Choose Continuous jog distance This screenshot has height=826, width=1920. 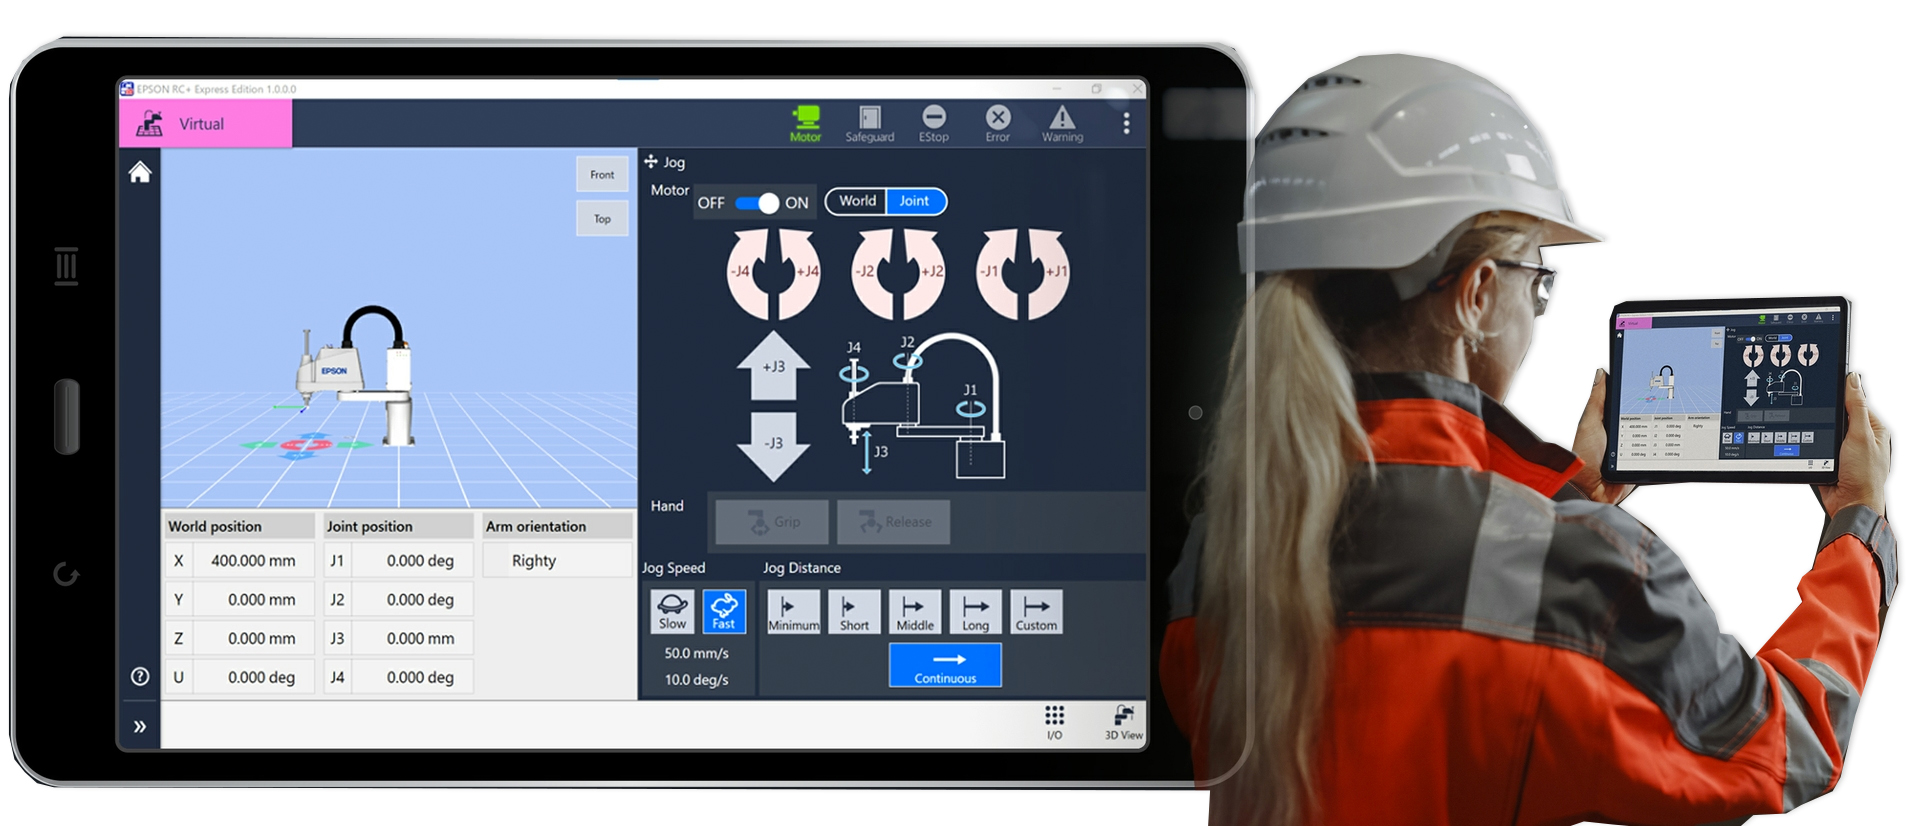click(x=945, y=666)
